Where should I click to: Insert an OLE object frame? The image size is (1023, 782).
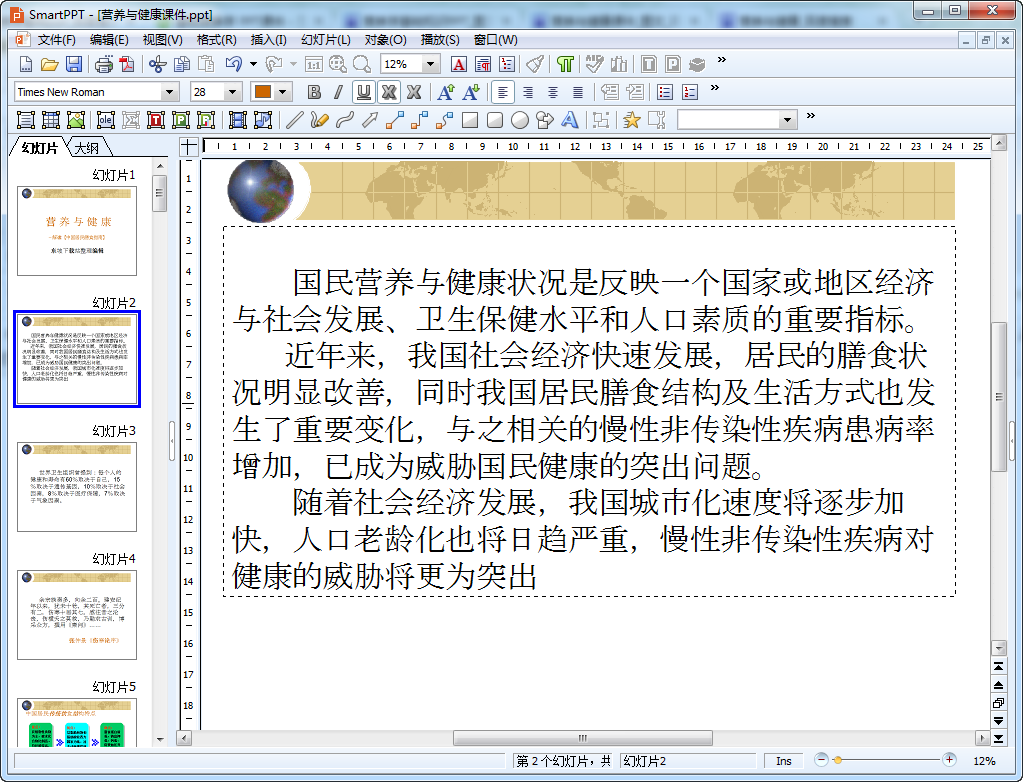click(x=106, y=120)
